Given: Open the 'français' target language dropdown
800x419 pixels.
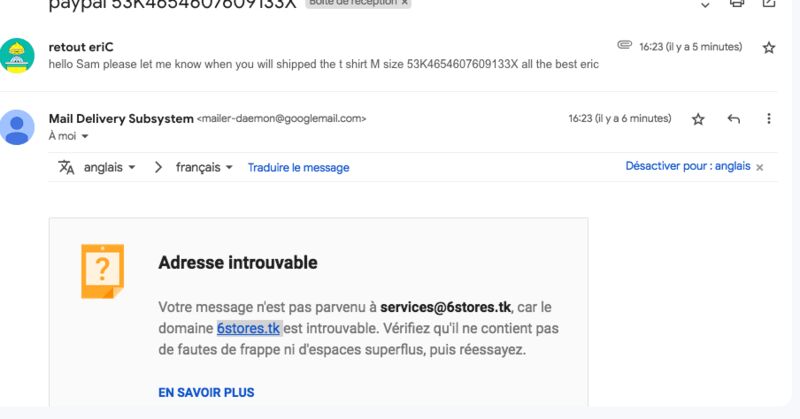Looking at the screenshot, I should click(204, 167).
